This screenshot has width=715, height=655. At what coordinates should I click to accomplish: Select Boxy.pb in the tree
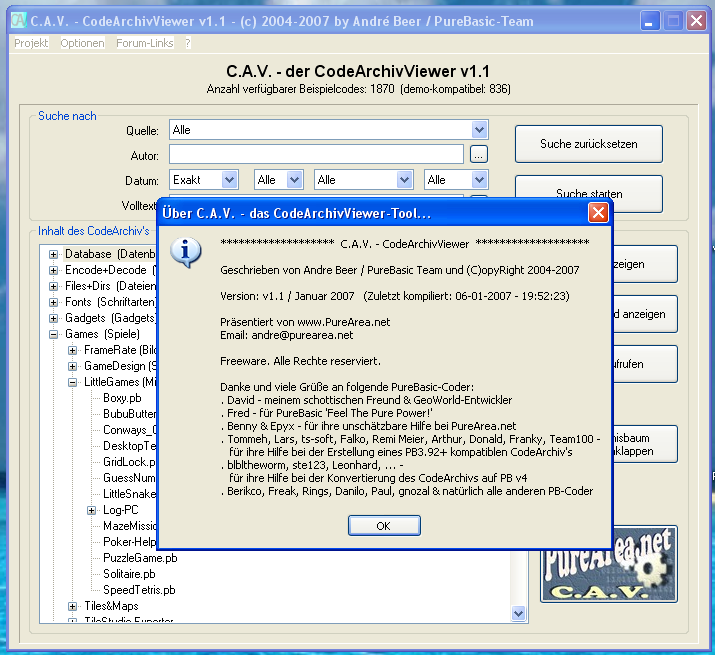[x=122, y=398]
